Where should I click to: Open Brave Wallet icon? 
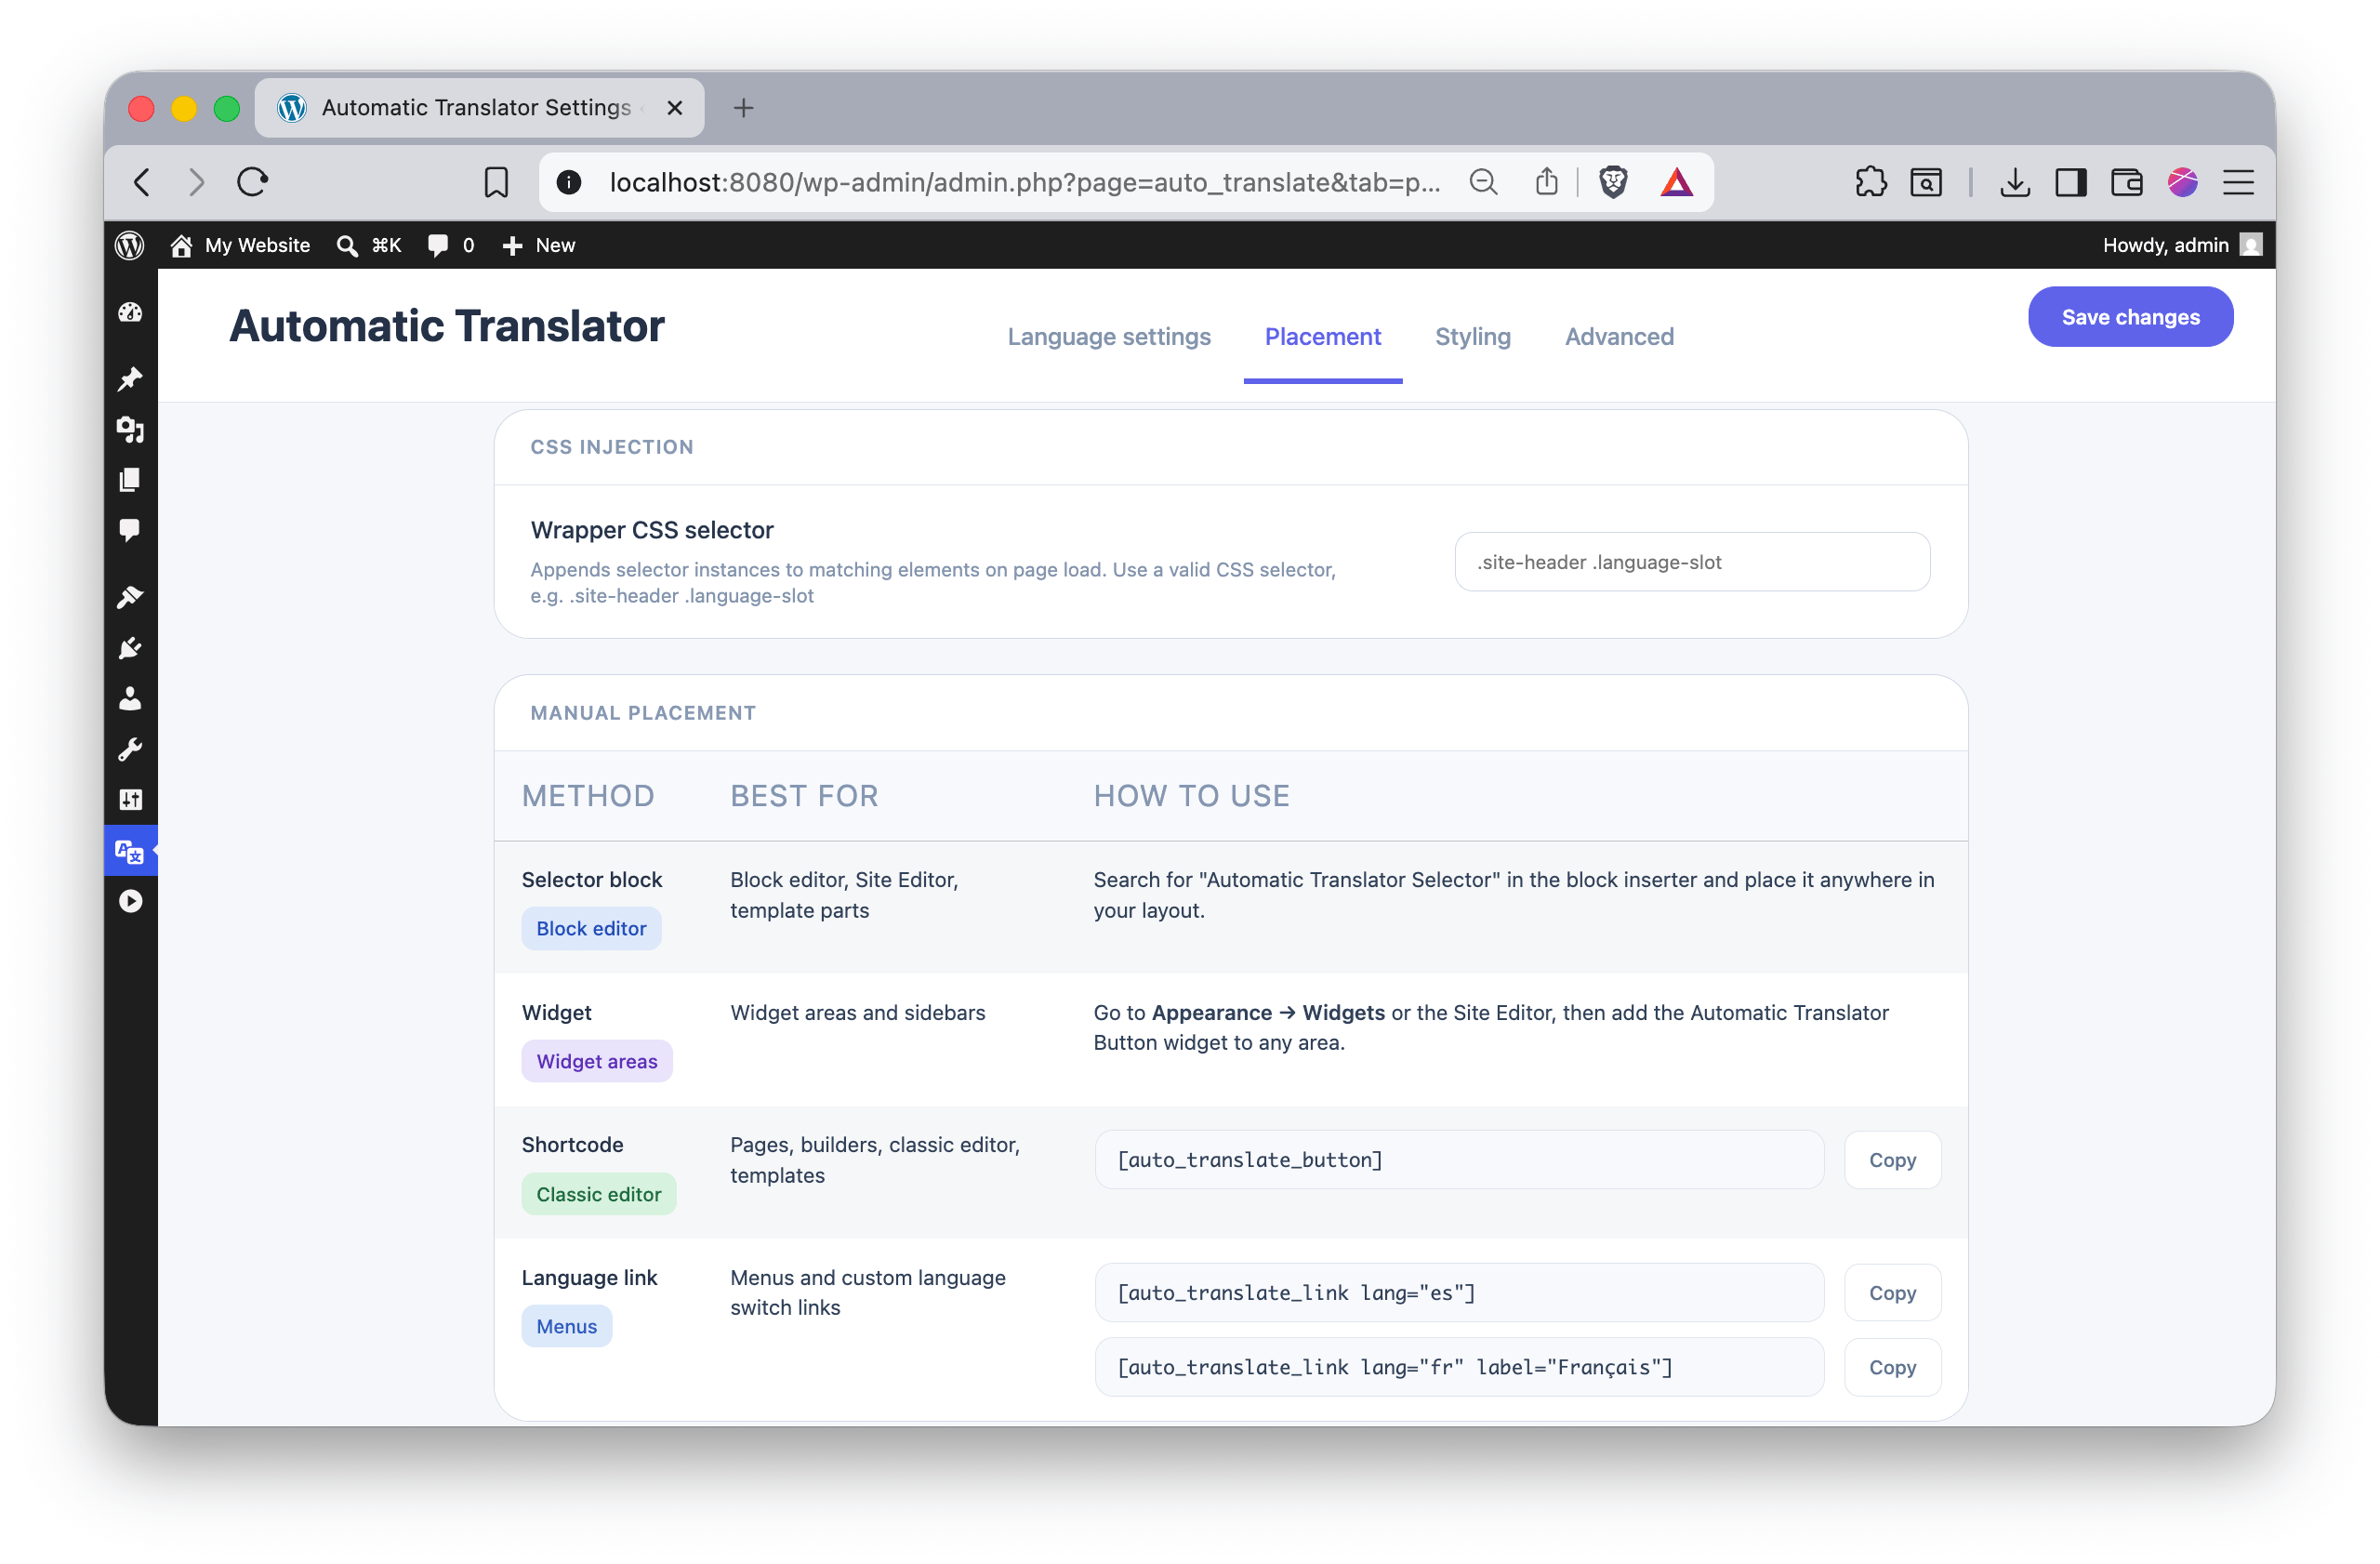[x=2126, y=182]
